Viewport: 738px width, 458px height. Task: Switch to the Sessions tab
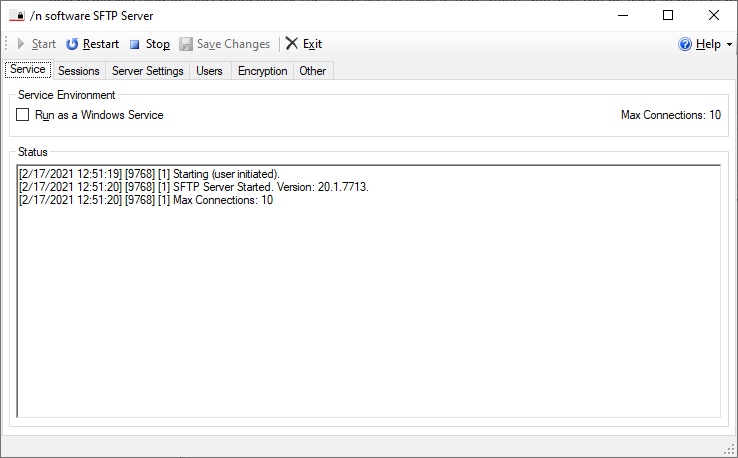point(78,71)
